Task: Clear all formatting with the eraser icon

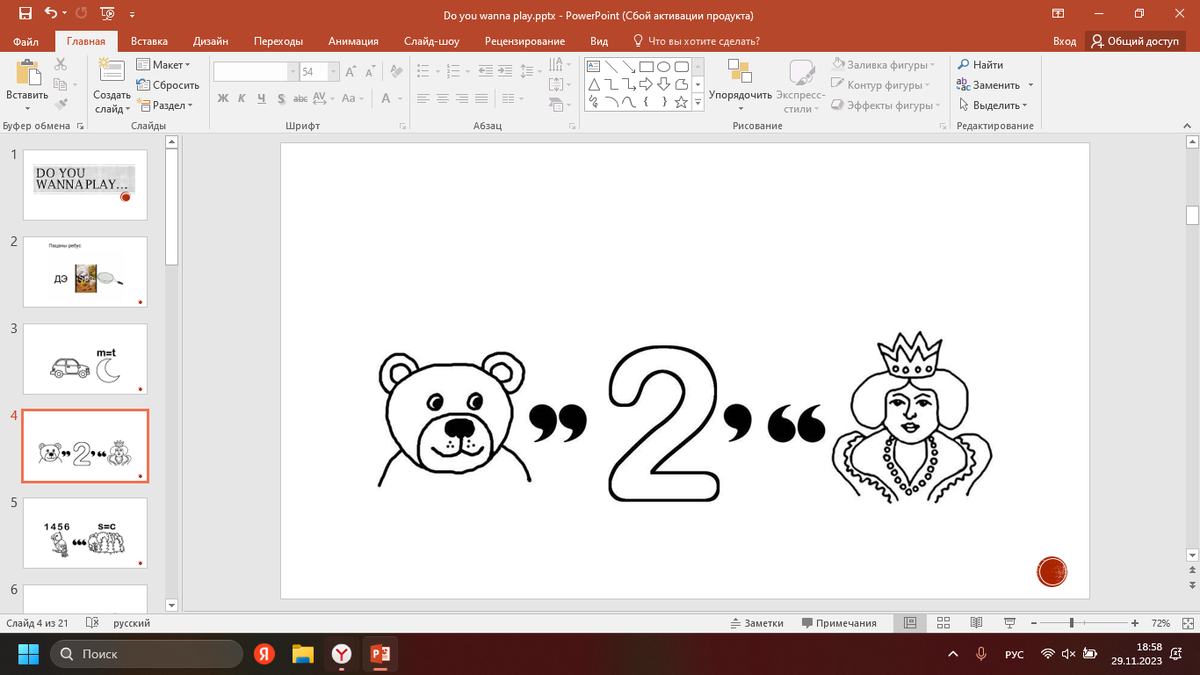Action: [396, 72]
